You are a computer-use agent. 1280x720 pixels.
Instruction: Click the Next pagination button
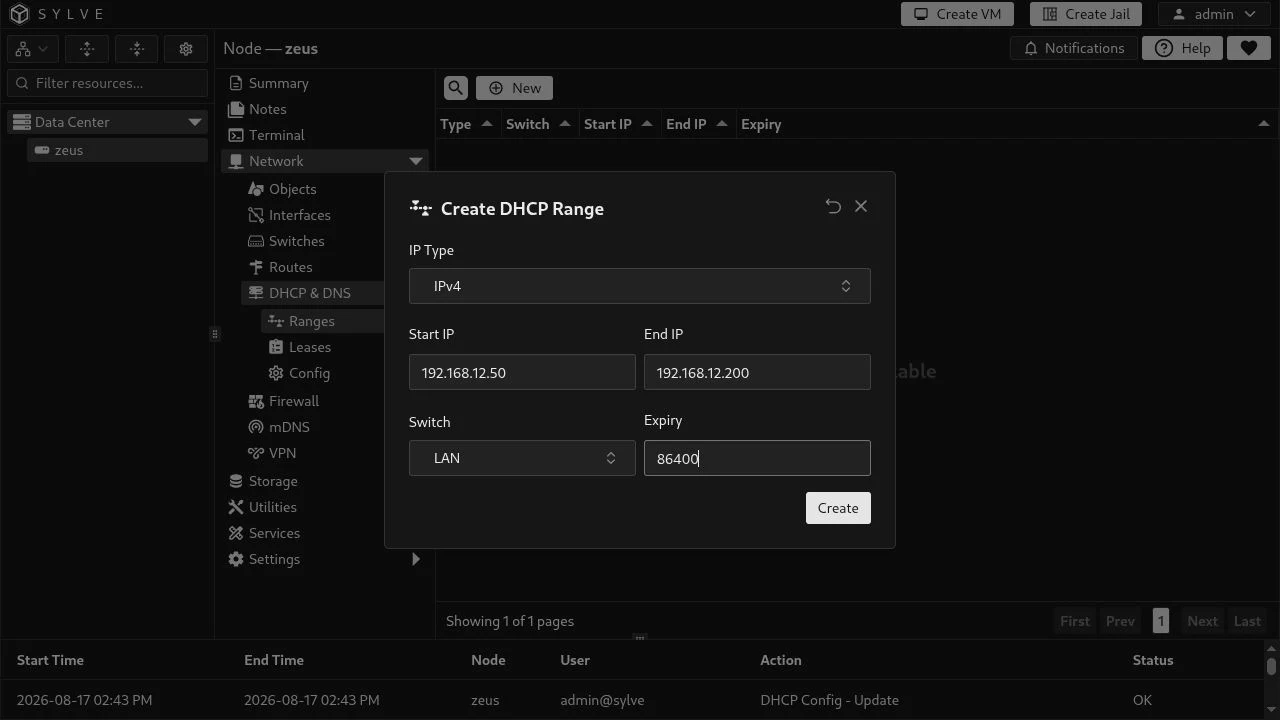[x=1202, y=621]
